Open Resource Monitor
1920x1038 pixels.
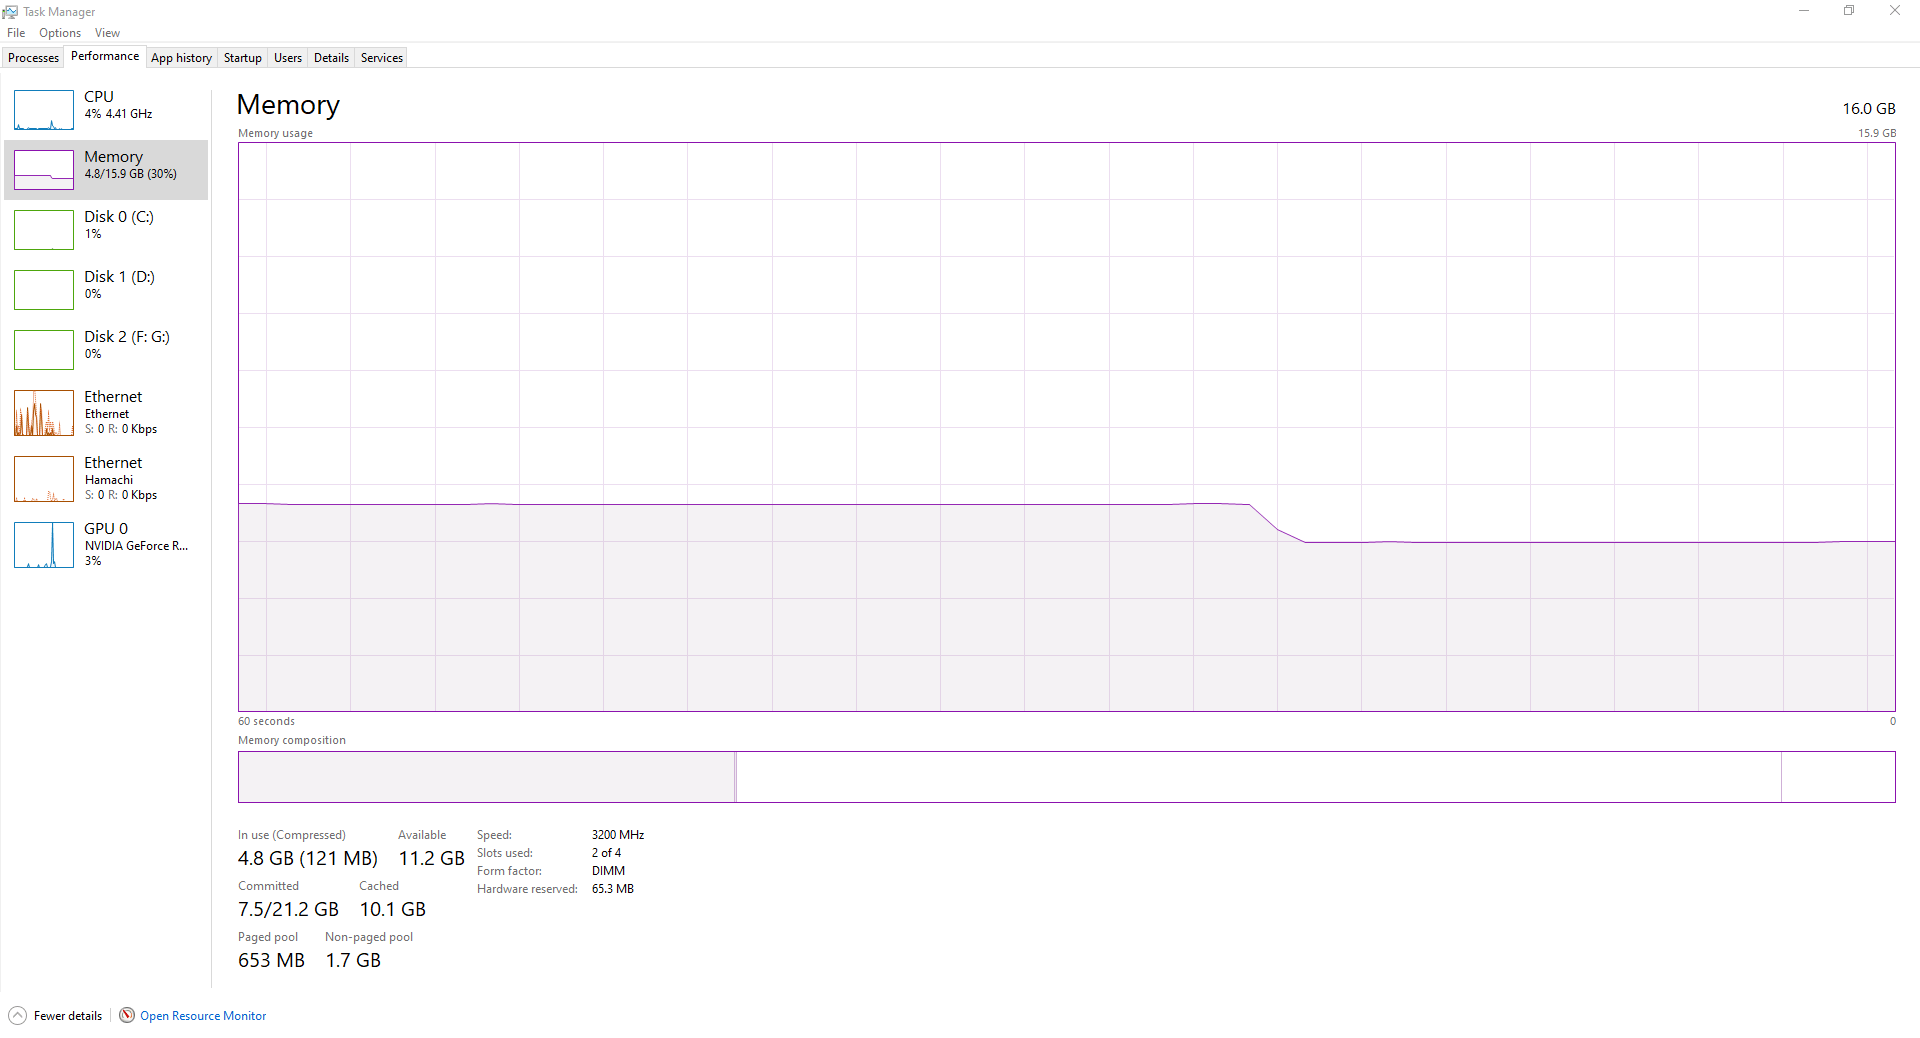click(202, 1015)
